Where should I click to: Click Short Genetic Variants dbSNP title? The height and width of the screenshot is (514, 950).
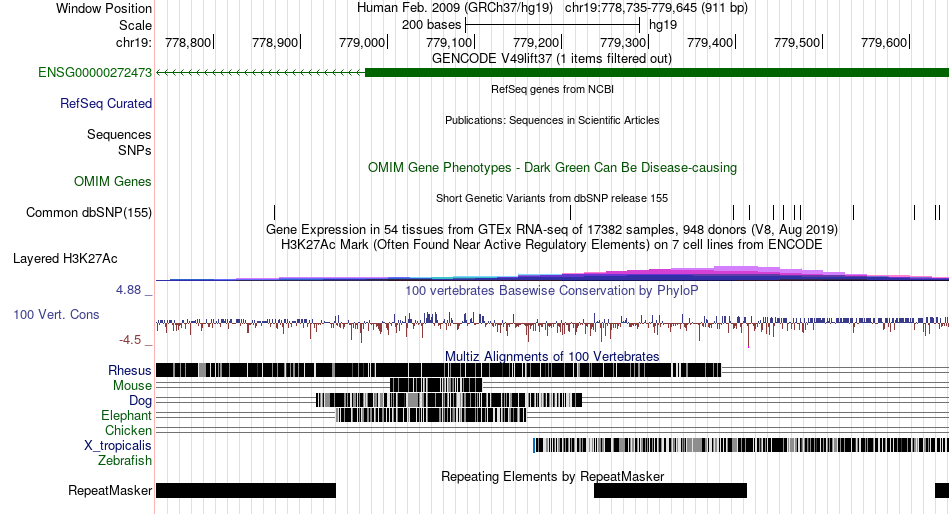click(x=552, y=198)
